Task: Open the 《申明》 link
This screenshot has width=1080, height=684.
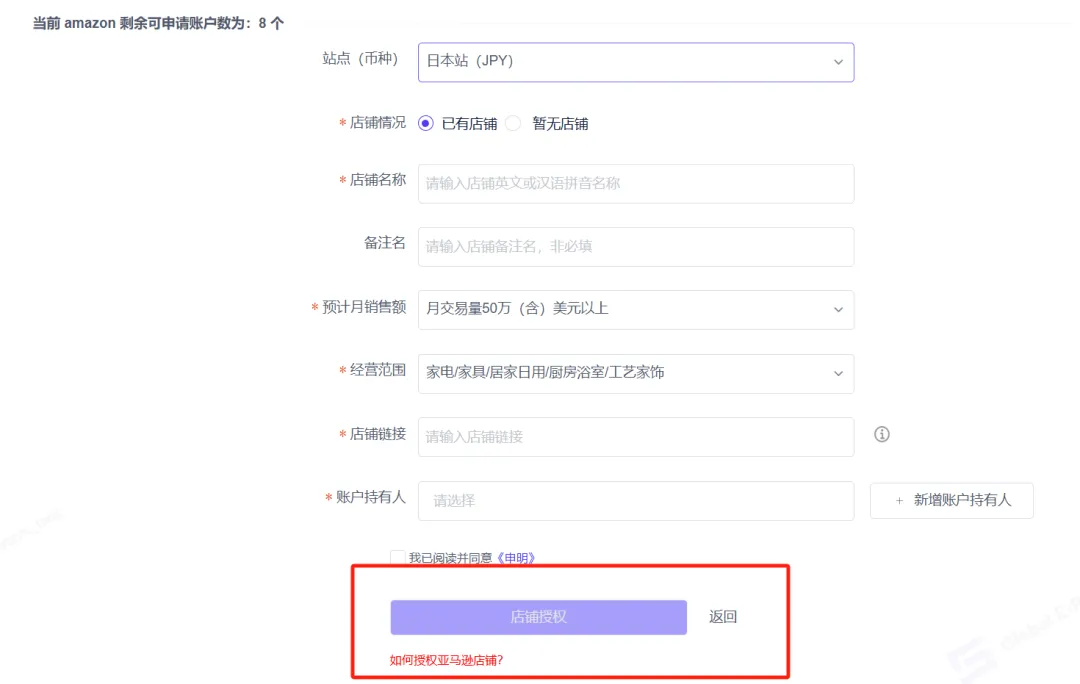Action: [515, 558]
